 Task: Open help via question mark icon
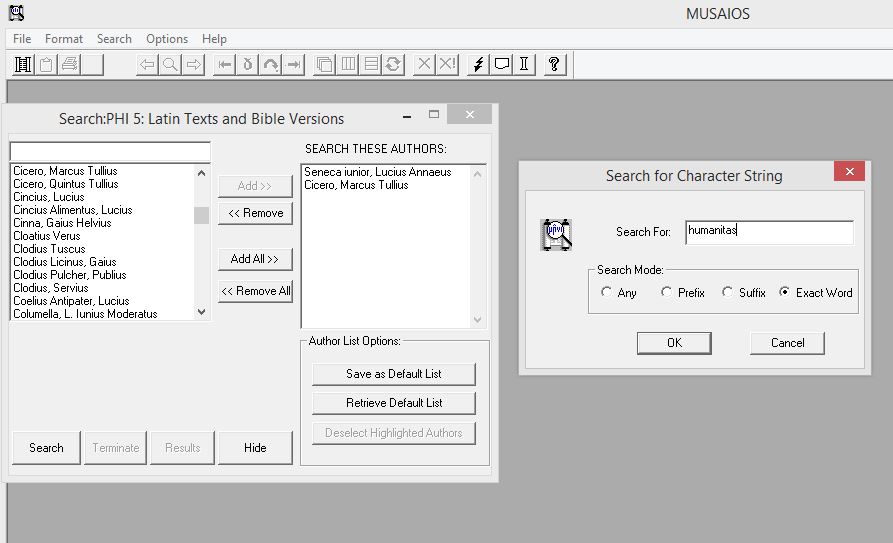pos(554,65)
